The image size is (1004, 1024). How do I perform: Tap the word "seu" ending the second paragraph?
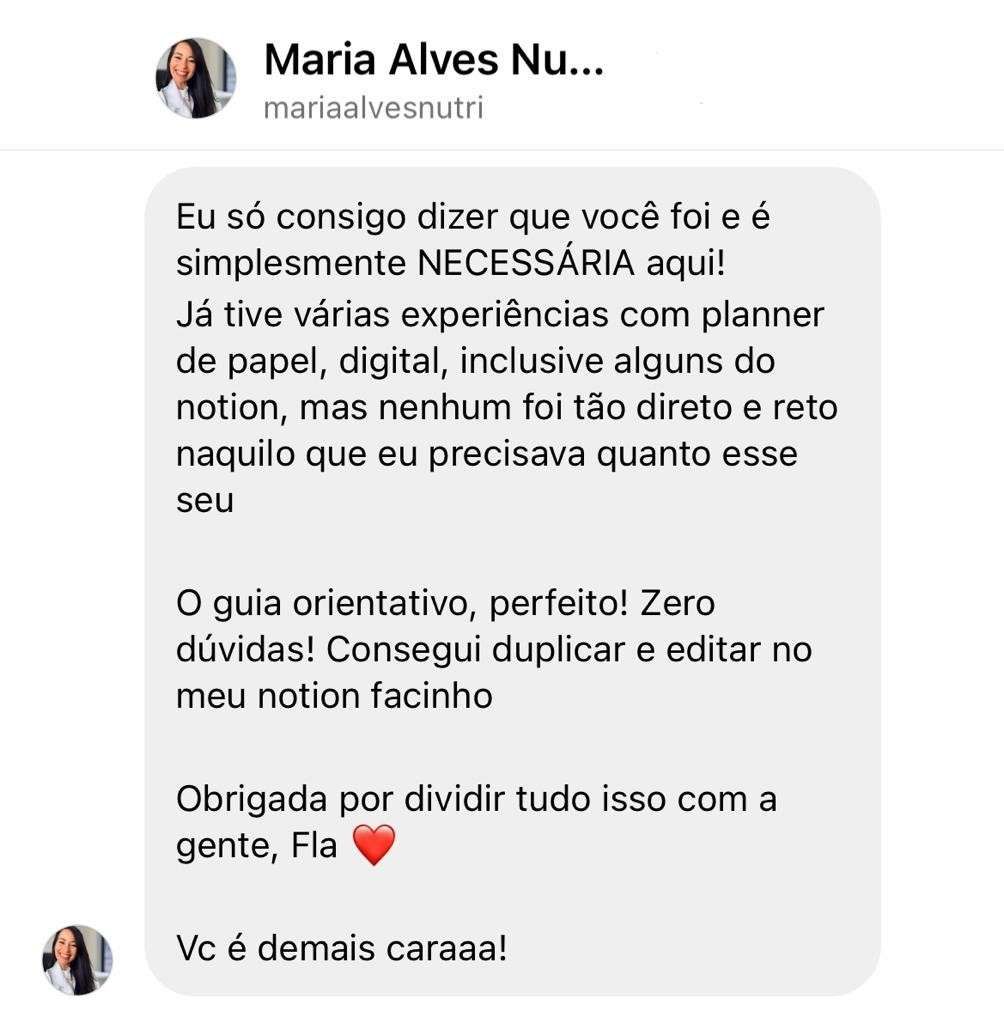[x=204, y=502]
